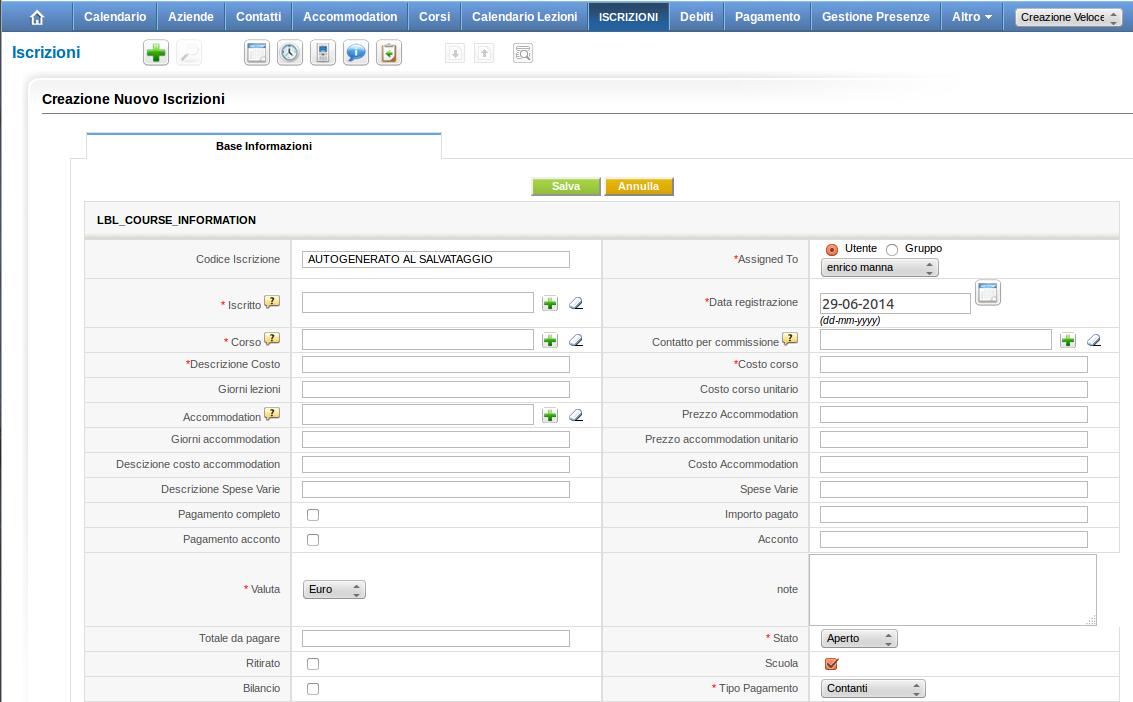
Task: Go to the Corsi menu tab
Action: coord(434,17)
